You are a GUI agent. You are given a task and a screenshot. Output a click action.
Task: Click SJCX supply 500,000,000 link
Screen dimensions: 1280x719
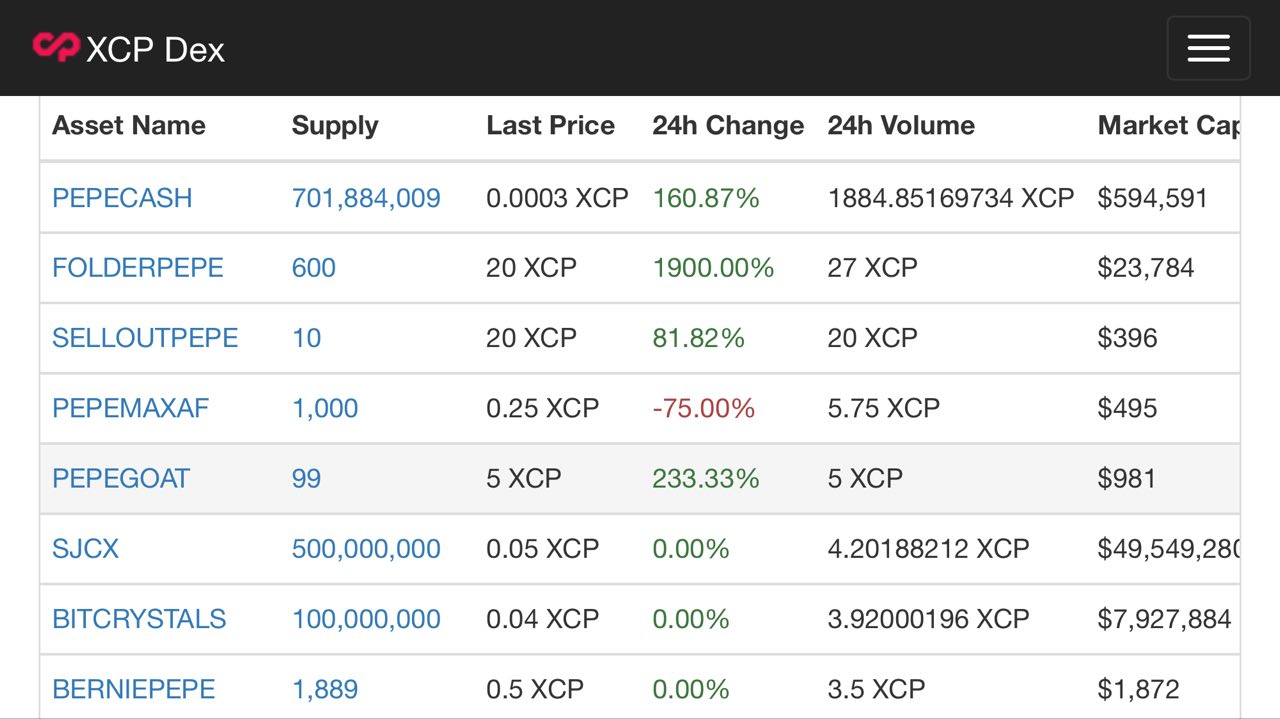[x=366, y=548]
